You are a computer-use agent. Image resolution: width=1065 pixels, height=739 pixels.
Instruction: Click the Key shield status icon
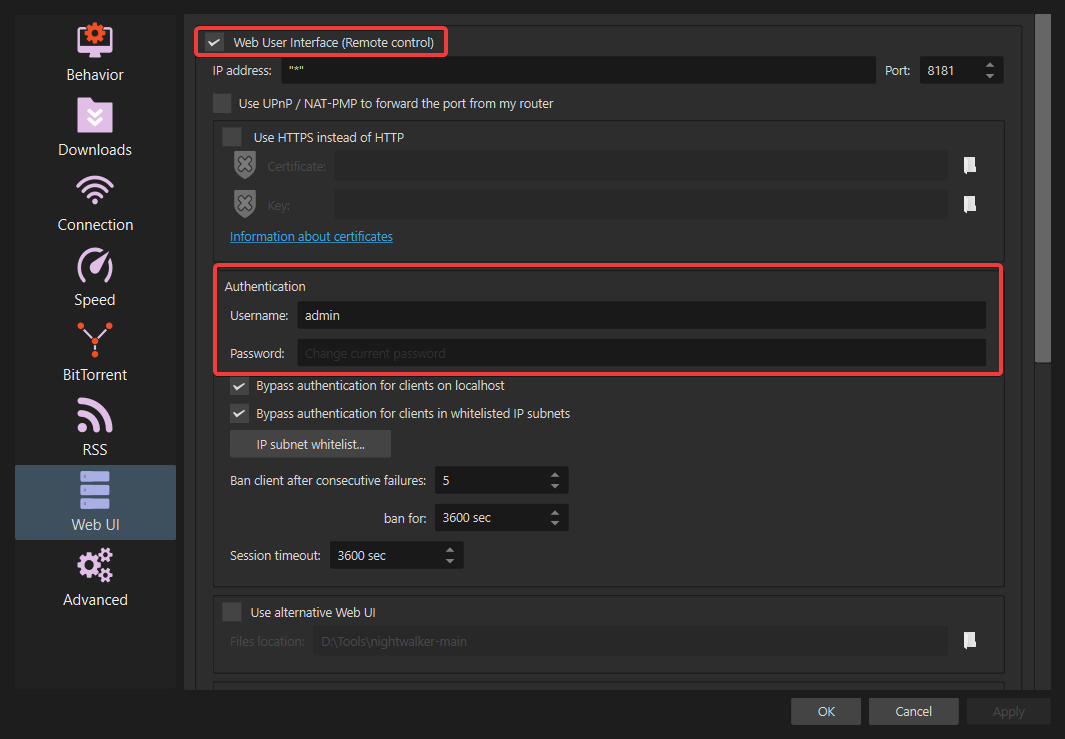(x=245, y=204)
